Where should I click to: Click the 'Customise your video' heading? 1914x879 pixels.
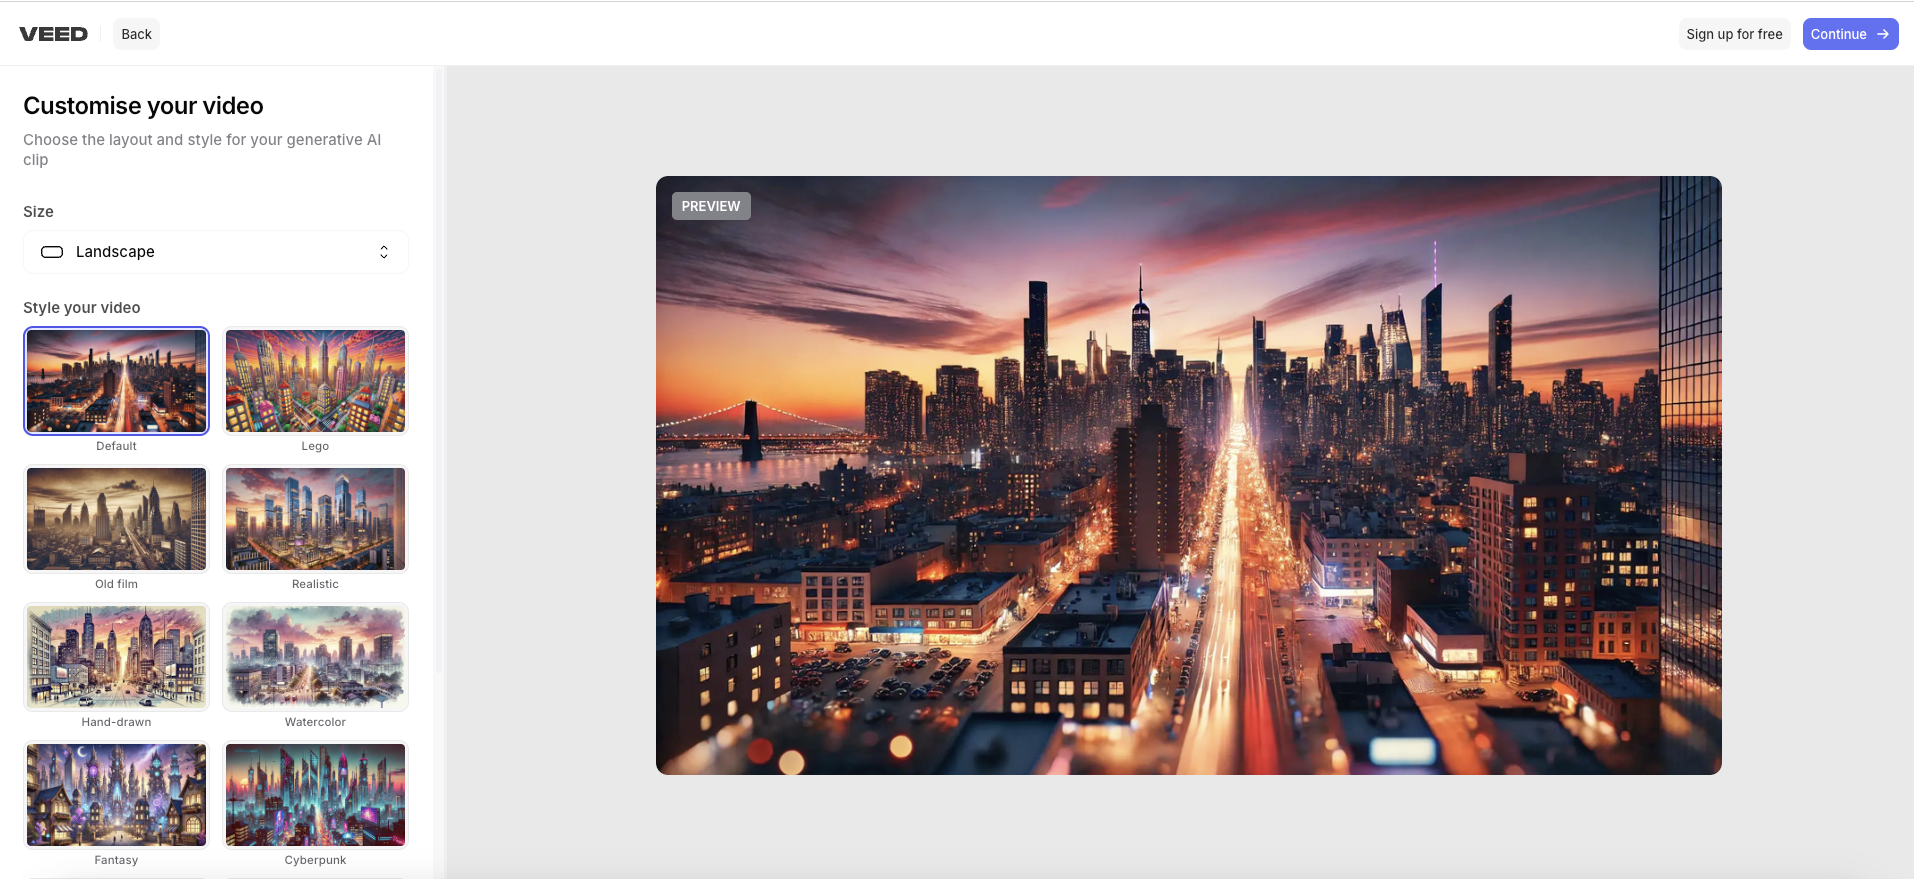(143, 106)
